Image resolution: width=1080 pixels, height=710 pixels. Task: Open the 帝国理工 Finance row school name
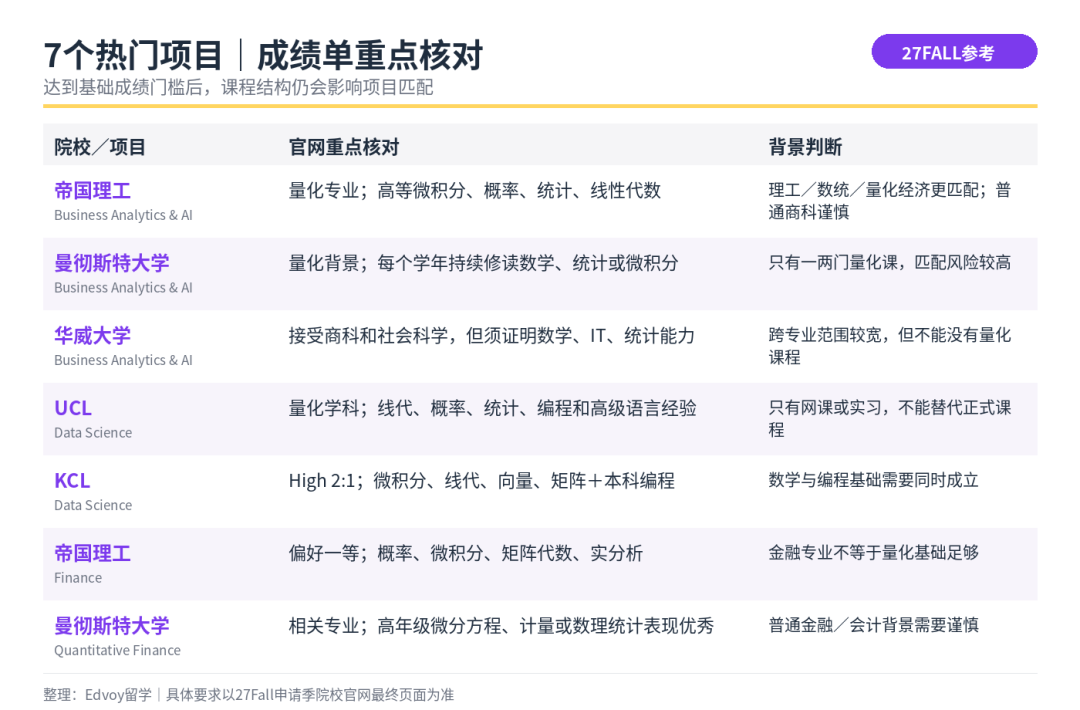(92, 553)
